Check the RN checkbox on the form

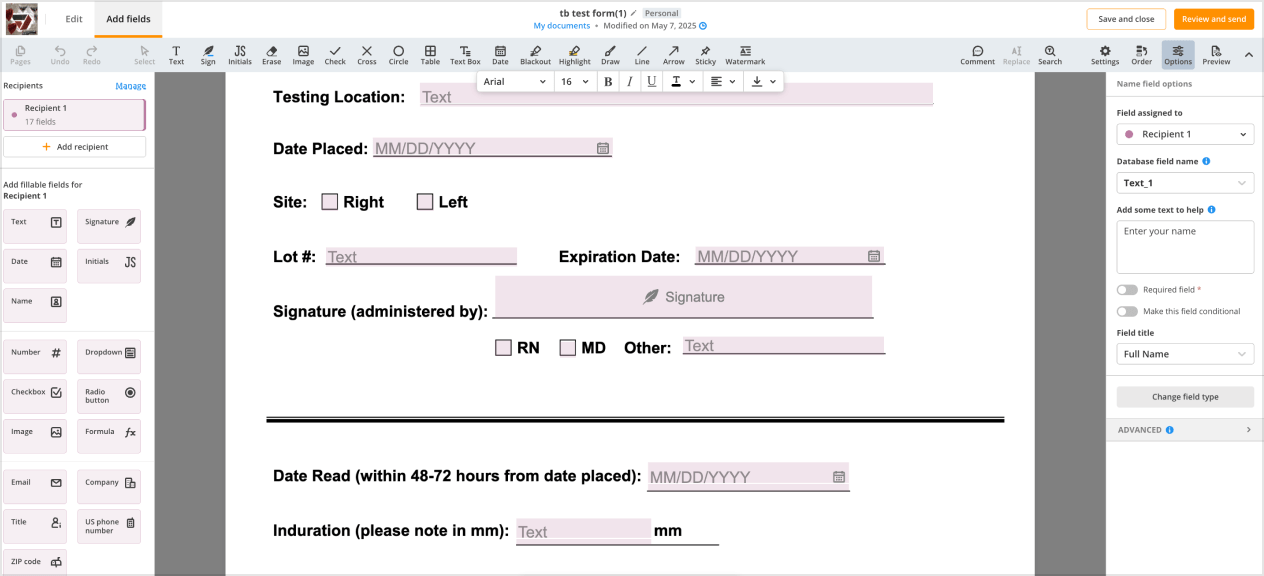click(x=503, y=345)
